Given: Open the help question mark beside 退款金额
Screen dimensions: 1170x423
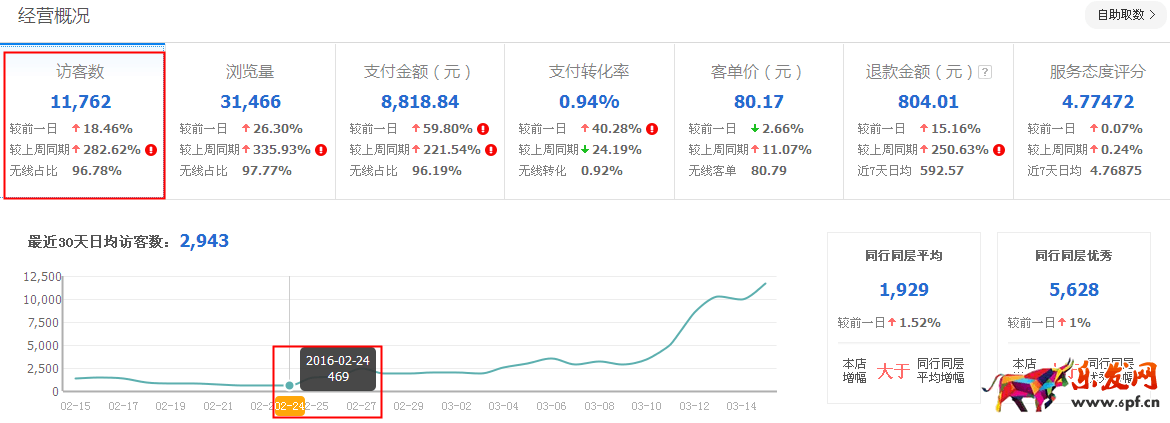Looking at the screenshot, I should pos(985,73).
